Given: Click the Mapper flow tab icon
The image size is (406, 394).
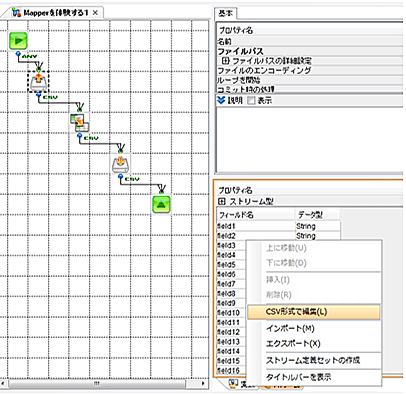Looking at the screenshot, I should (x=16, y=13).
